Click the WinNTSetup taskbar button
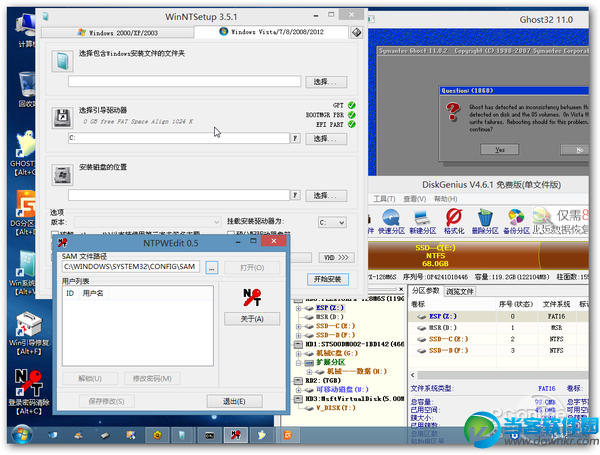The height and width of the screenshot is (455, 600). coord(182,435)
